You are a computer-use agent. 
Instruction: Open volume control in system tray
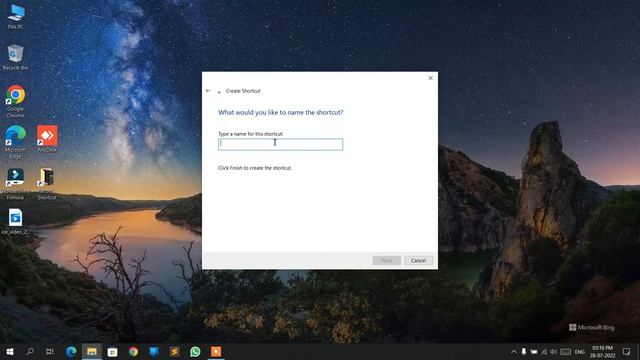tap(553, 351)
